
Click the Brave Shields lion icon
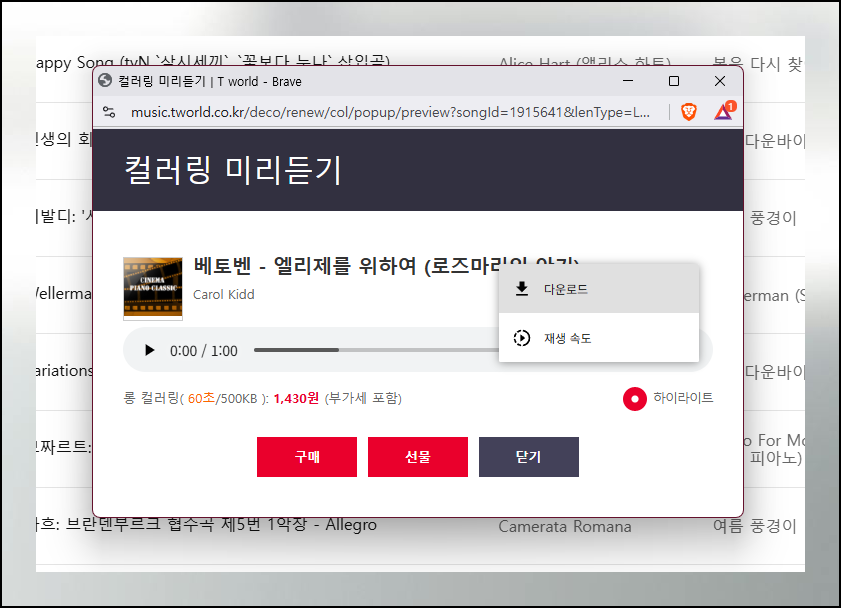[x=689, y=112]
